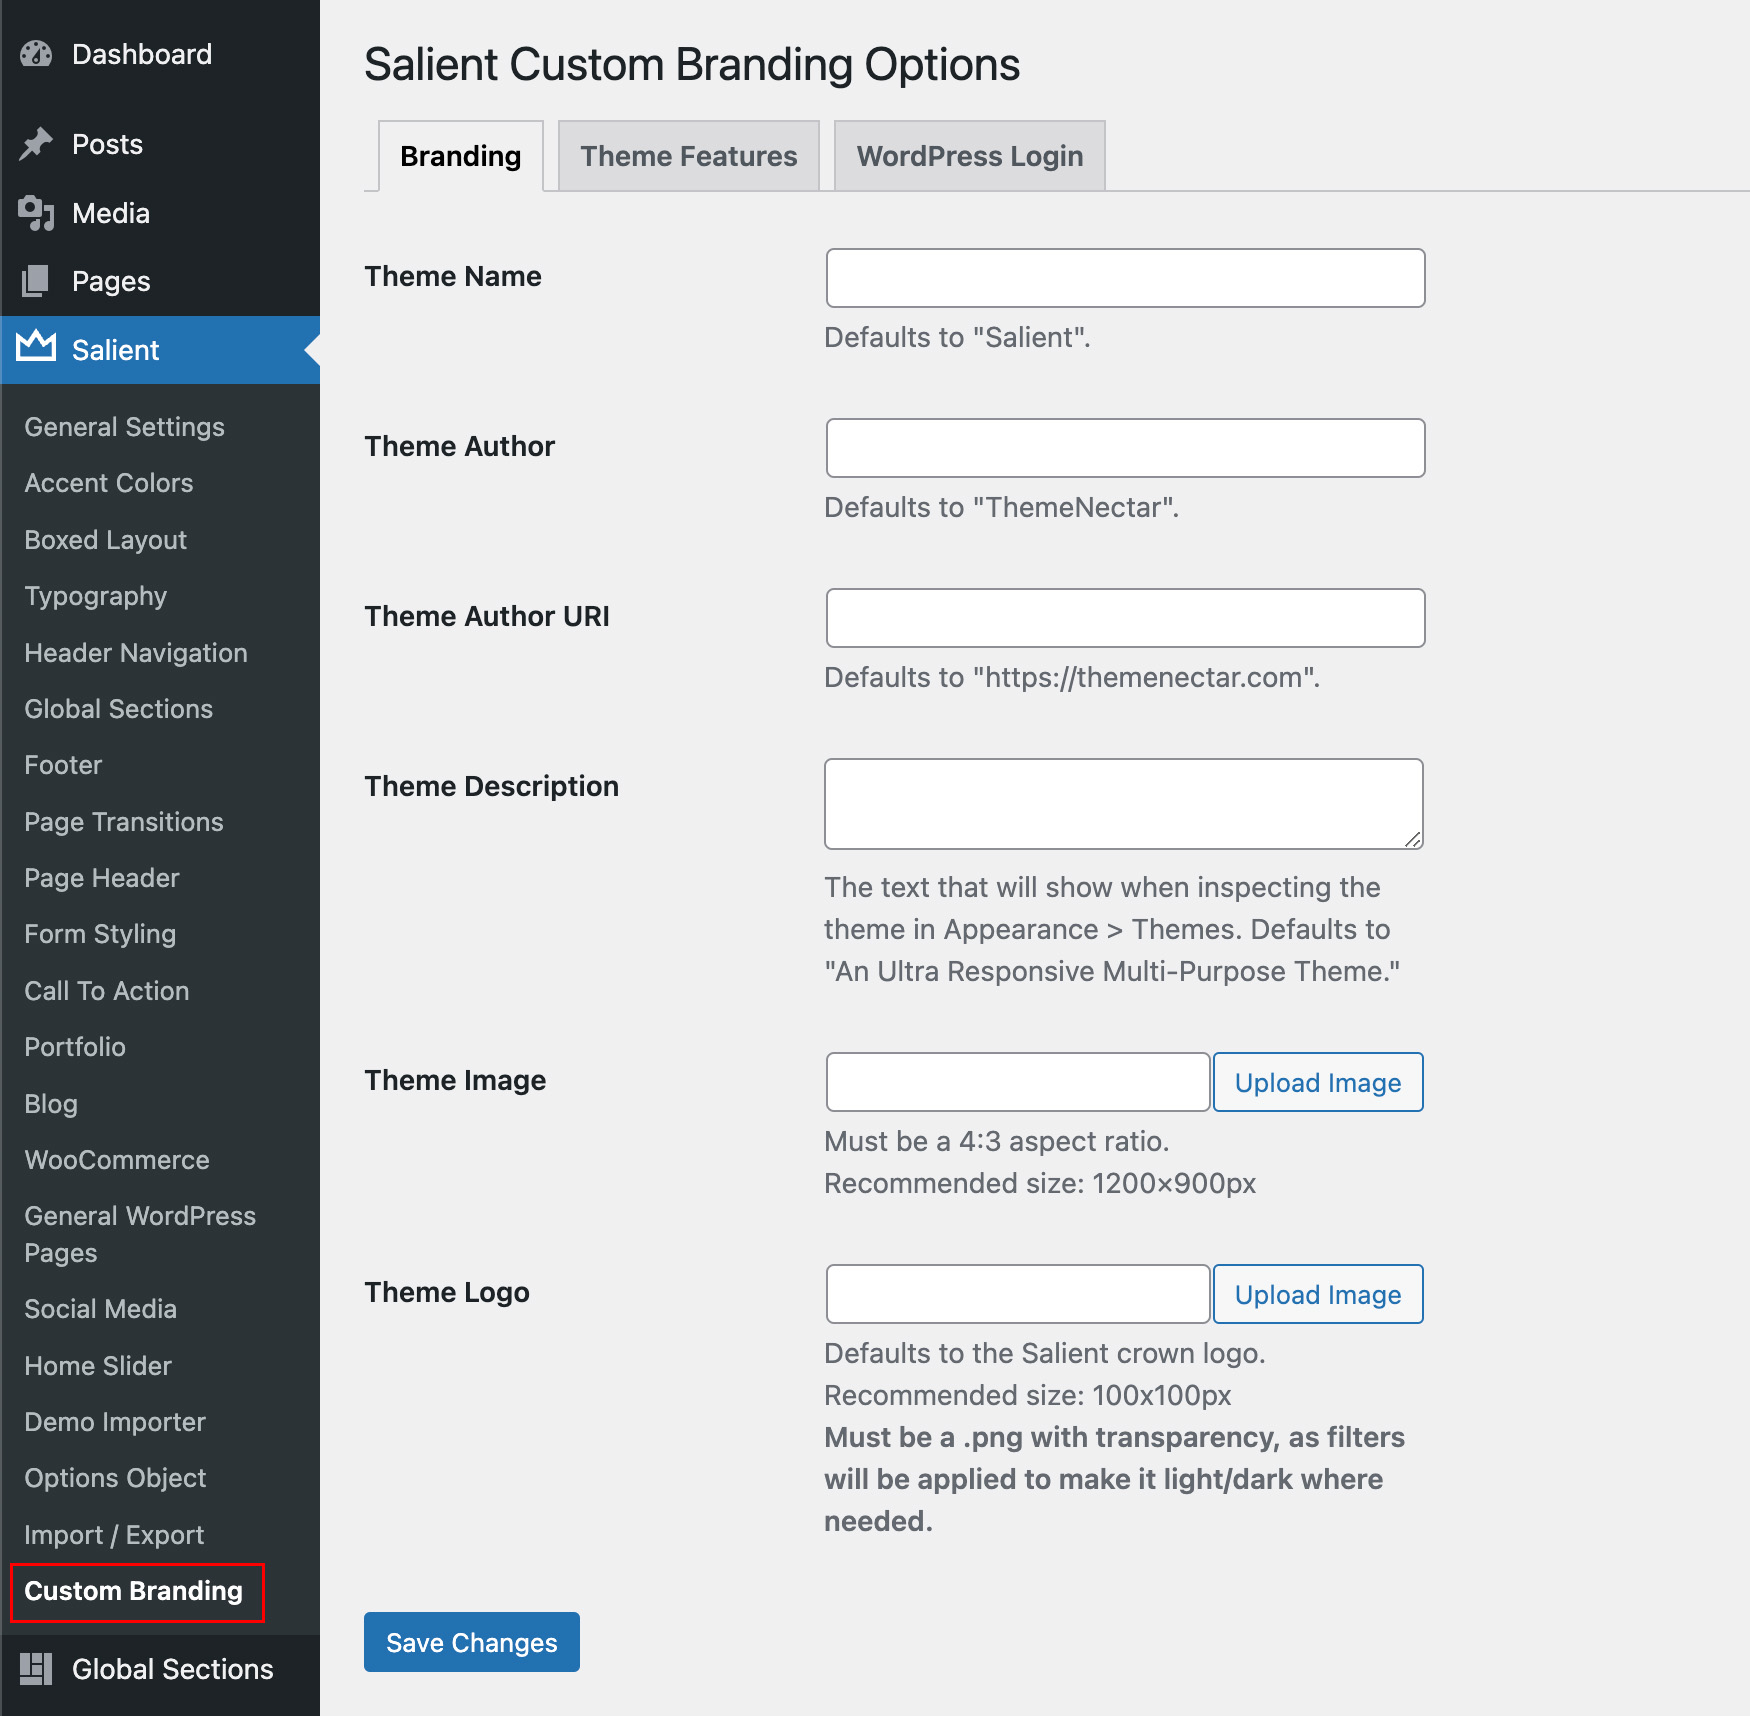
Task: Open the Typography settings page
Action: [x=95, y=596]
